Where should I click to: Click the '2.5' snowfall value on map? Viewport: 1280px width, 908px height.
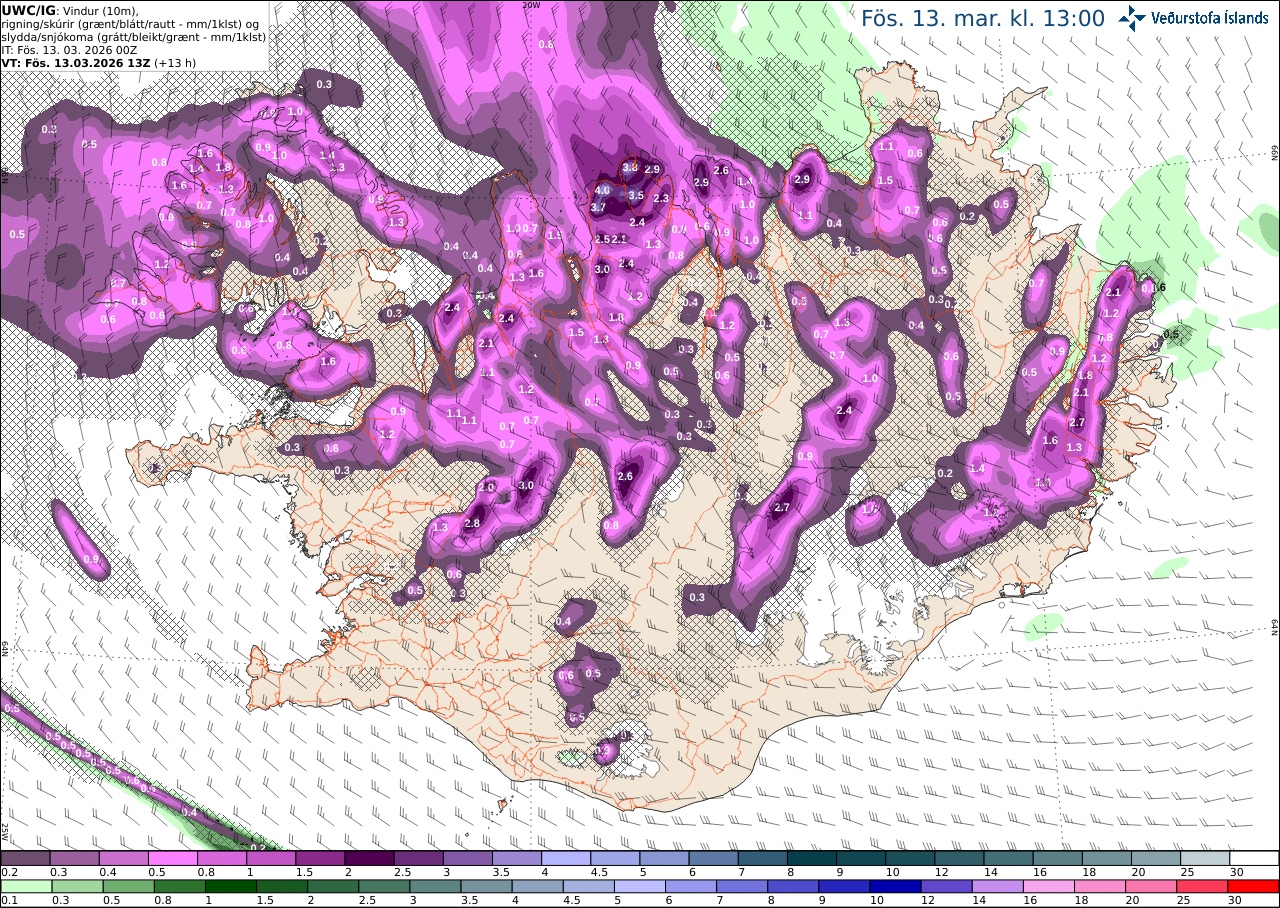(x=602, y=239)
